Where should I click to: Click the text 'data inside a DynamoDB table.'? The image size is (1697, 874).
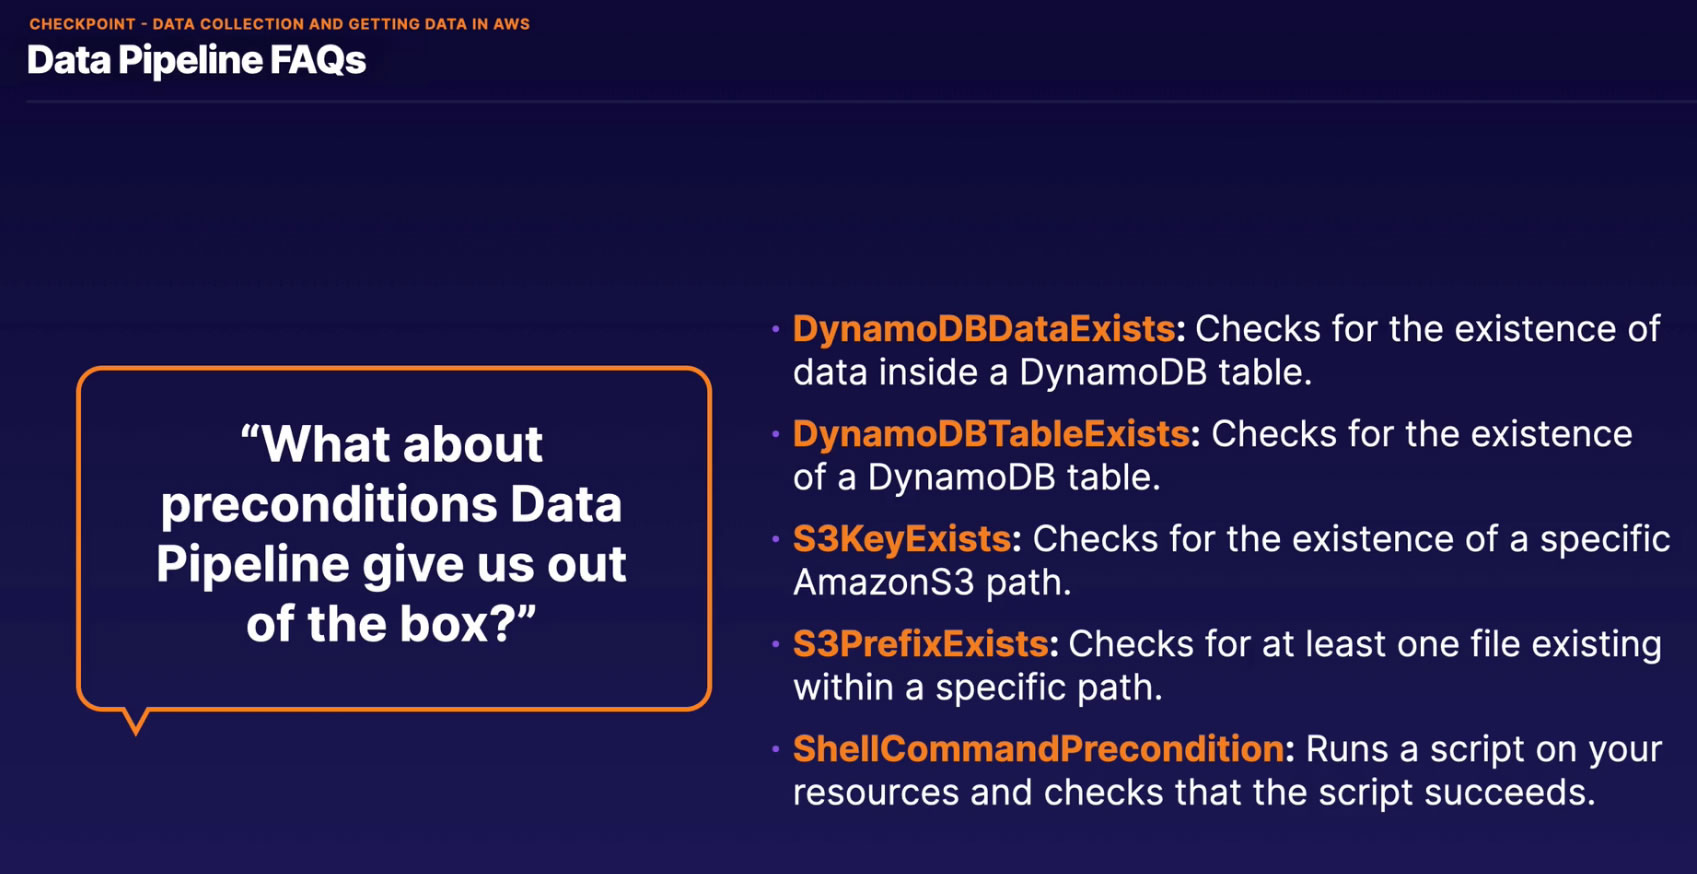pyautogui.click(x=1052, y=373)
